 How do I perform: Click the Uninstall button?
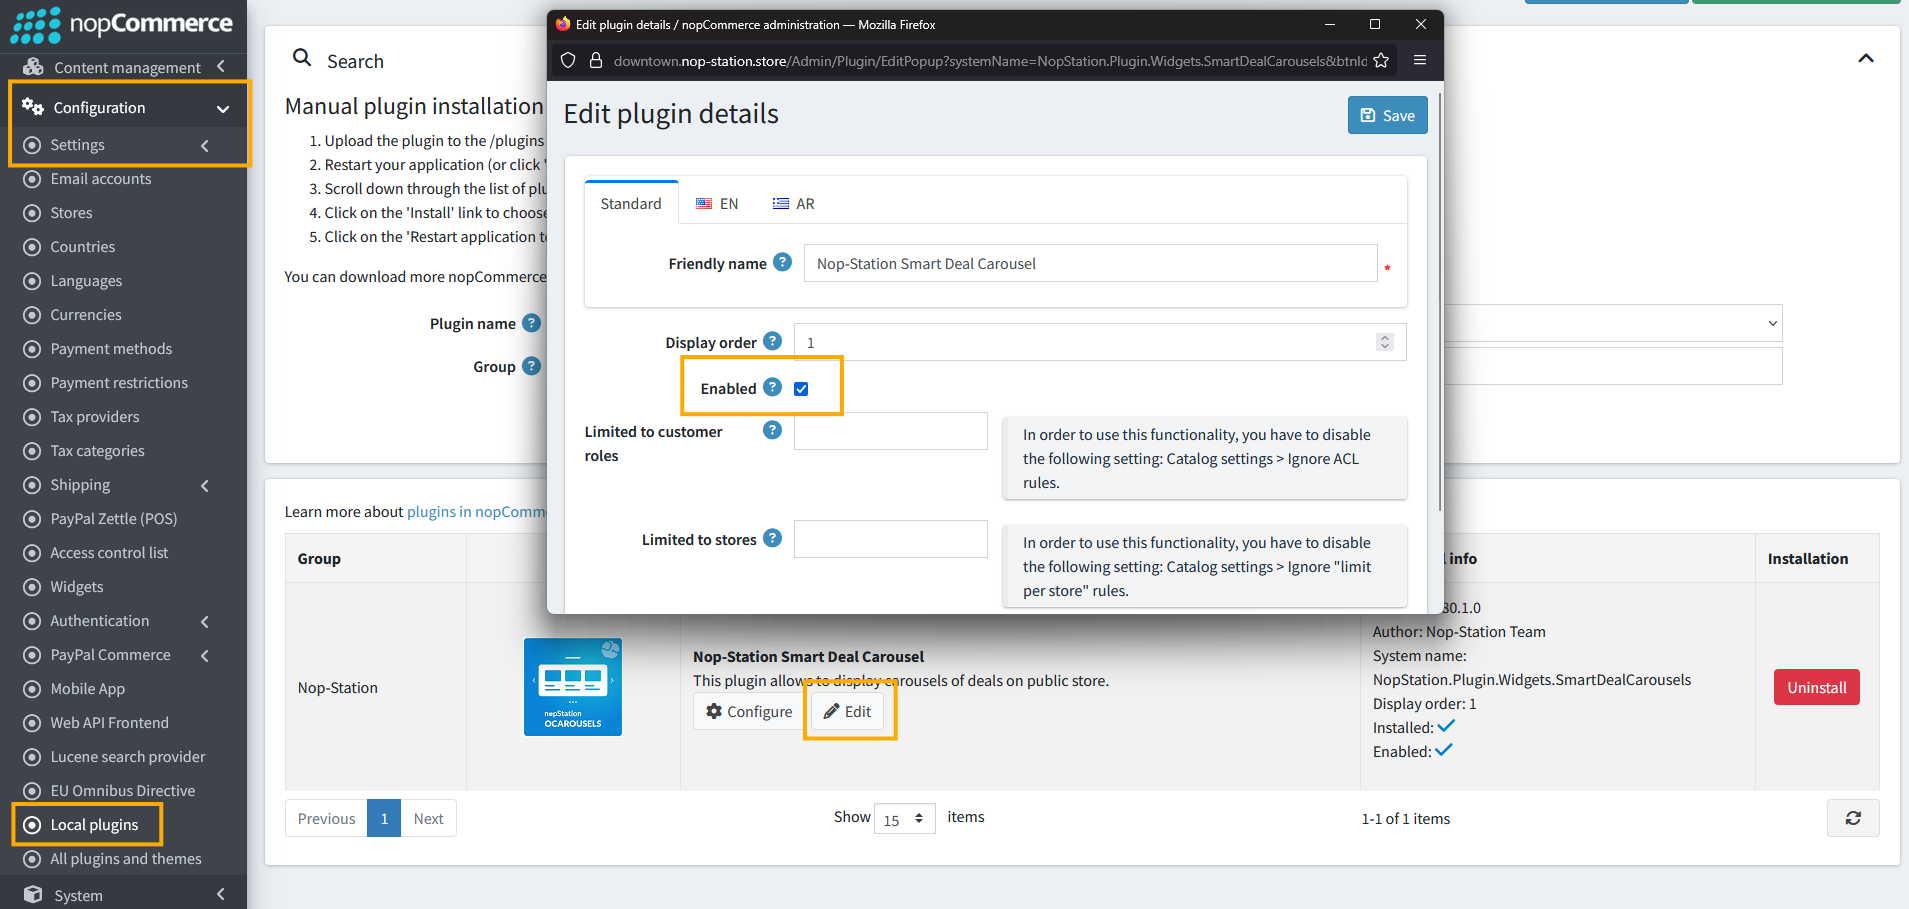coord(1816,687)
